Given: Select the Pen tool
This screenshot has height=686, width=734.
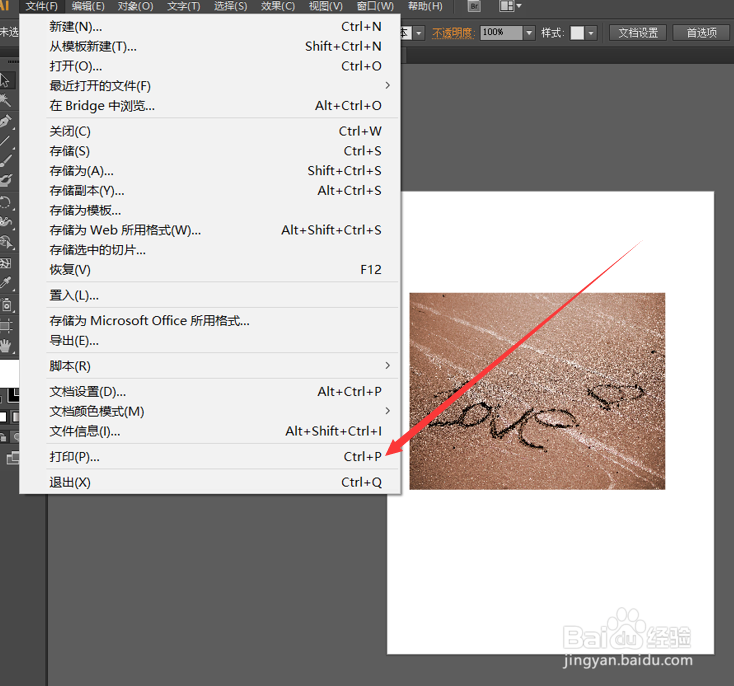Looking at the screenshot, I should point(6,121).
